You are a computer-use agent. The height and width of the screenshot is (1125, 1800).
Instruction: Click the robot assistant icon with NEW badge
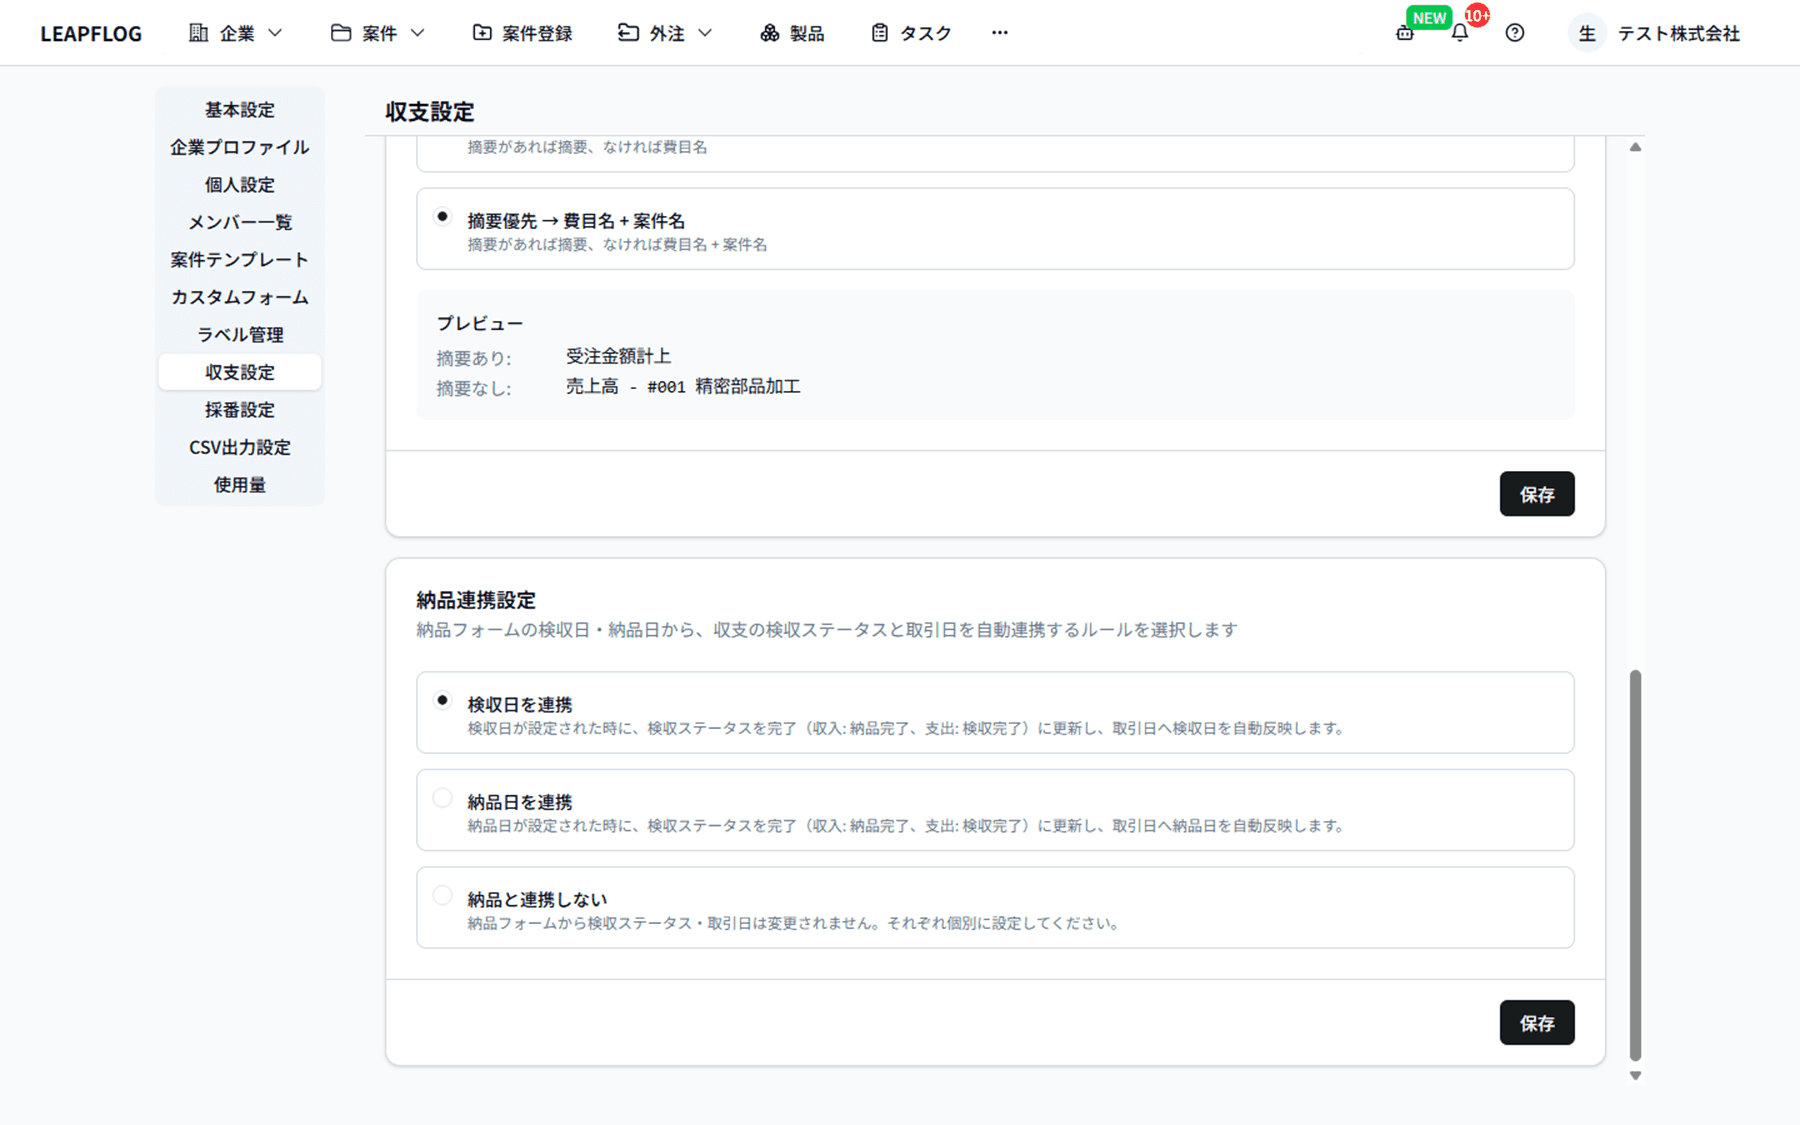[x=1405, y=33]
